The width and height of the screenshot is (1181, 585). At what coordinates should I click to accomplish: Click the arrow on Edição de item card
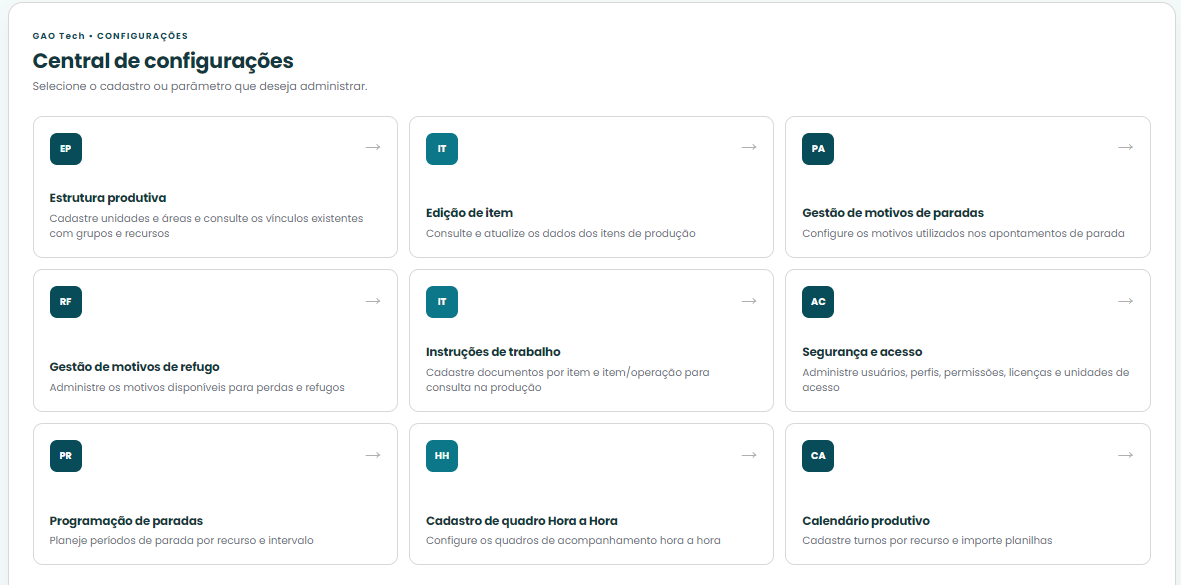tap(749, 148)
